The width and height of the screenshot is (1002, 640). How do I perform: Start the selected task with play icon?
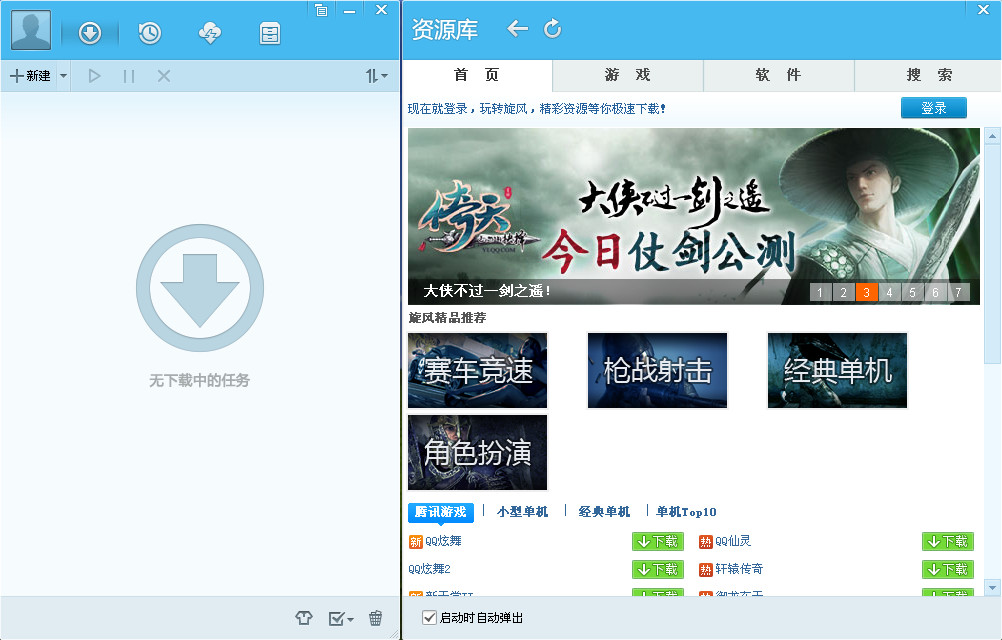(95, 76)
